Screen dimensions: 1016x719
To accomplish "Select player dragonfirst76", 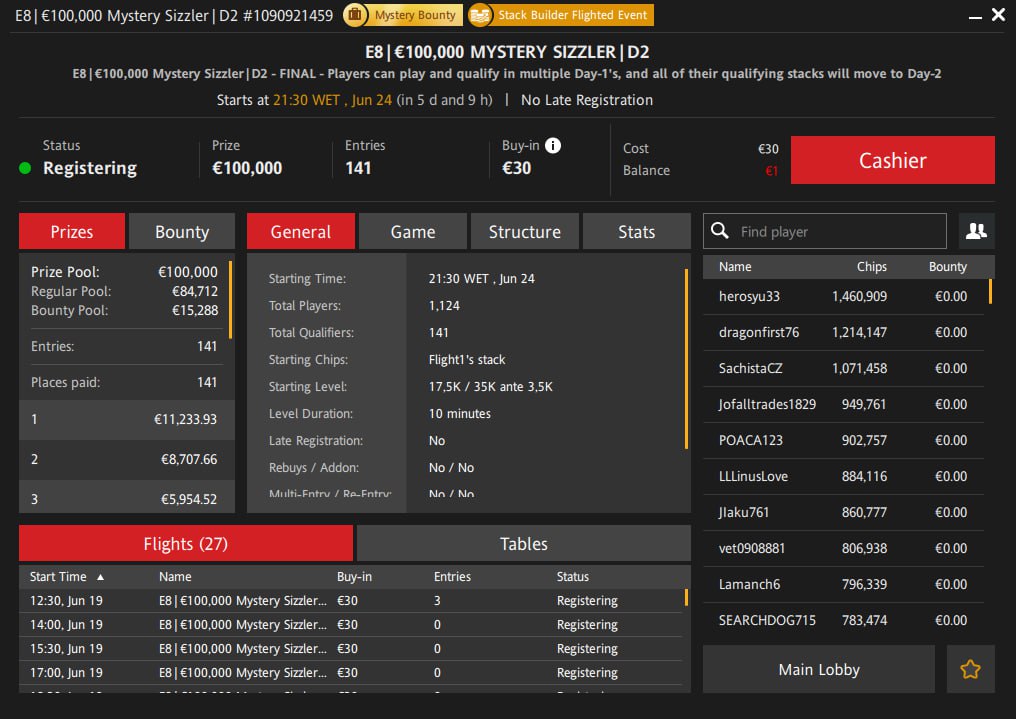I will (x=844, y=332).
